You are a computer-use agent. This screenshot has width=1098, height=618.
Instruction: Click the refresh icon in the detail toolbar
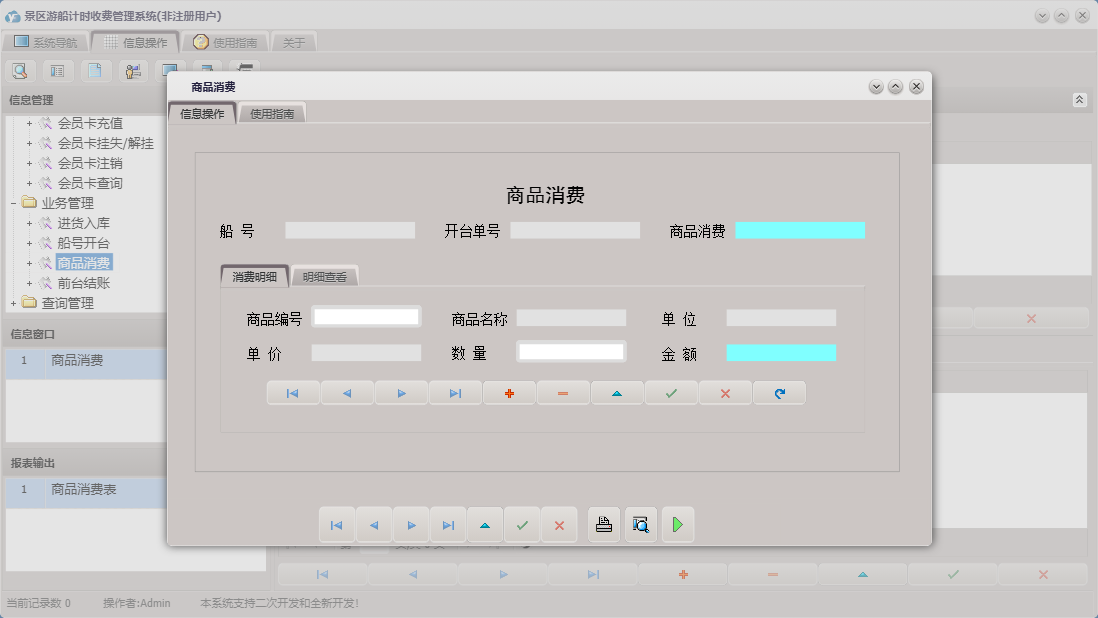[780, 393]
